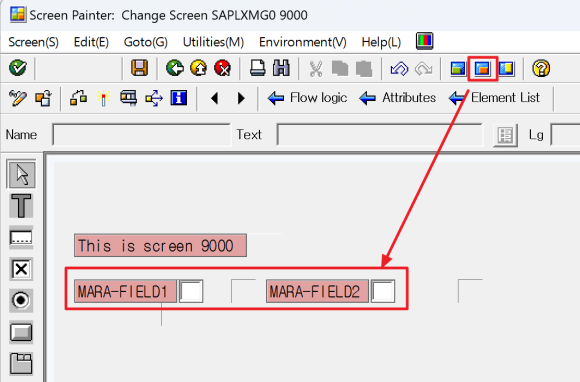Go back with the green arrow icon
Image resolution: width=580 pixels, height=382 pixels.
coord(175,68)
